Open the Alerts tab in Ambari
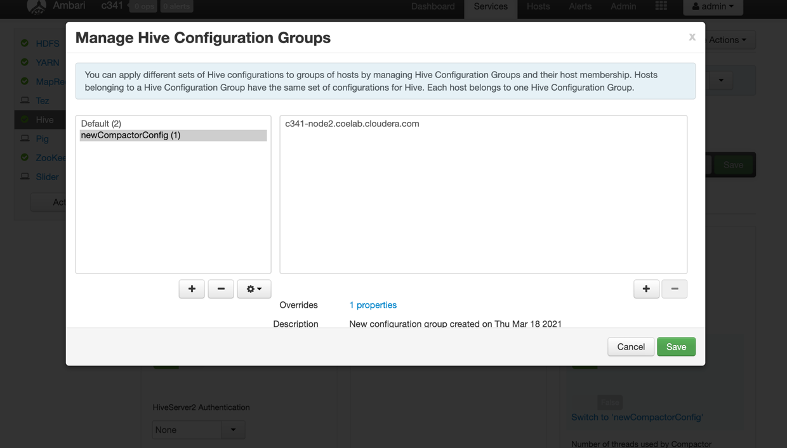The height and width of the screenshot is (448, 788). pos(580,7)
